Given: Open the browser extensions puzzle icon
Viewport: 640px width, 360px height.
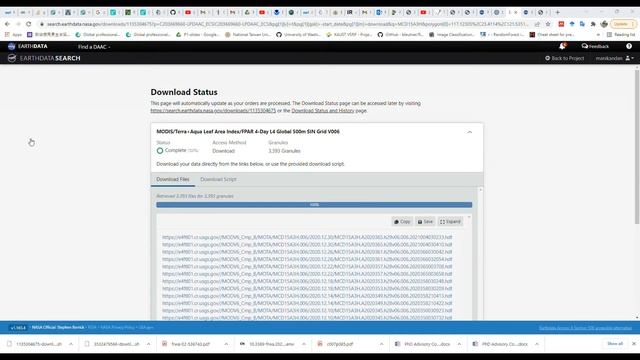Looking at the screenshot, I should (x=593, y=24).
